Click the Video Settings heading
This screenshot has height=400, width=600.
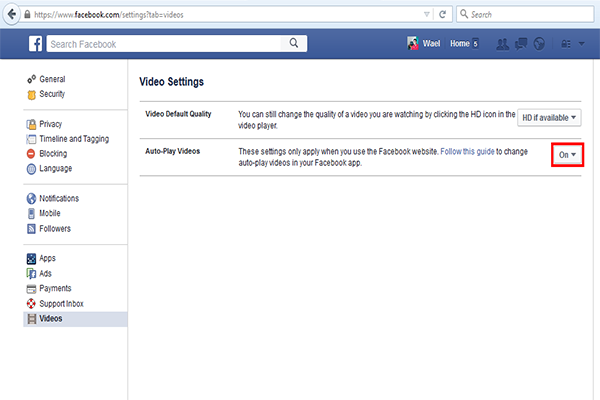tap(171, 82)
